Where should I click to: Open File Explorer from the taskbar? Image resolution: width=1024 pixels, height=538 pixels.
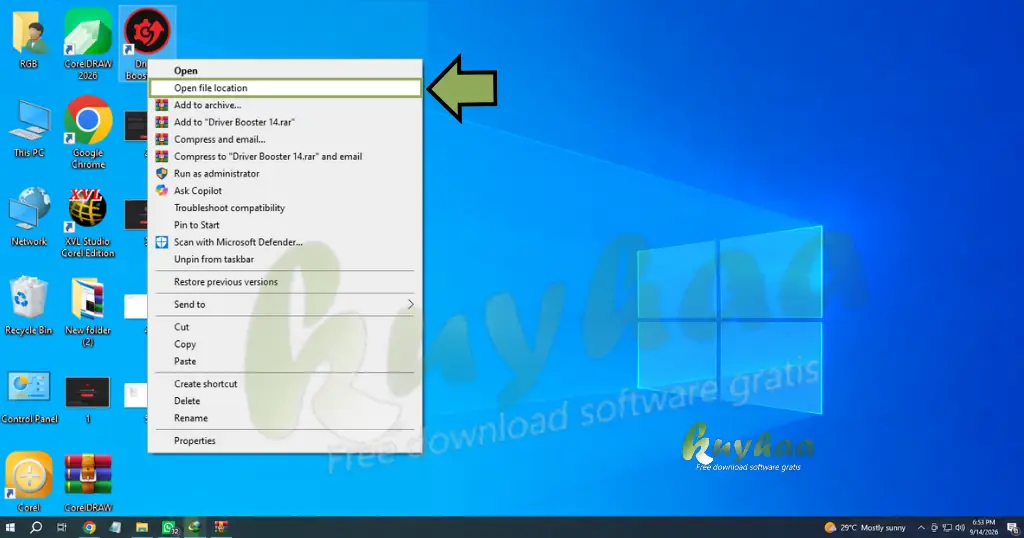pyautogui.click(x=142, y=527)
